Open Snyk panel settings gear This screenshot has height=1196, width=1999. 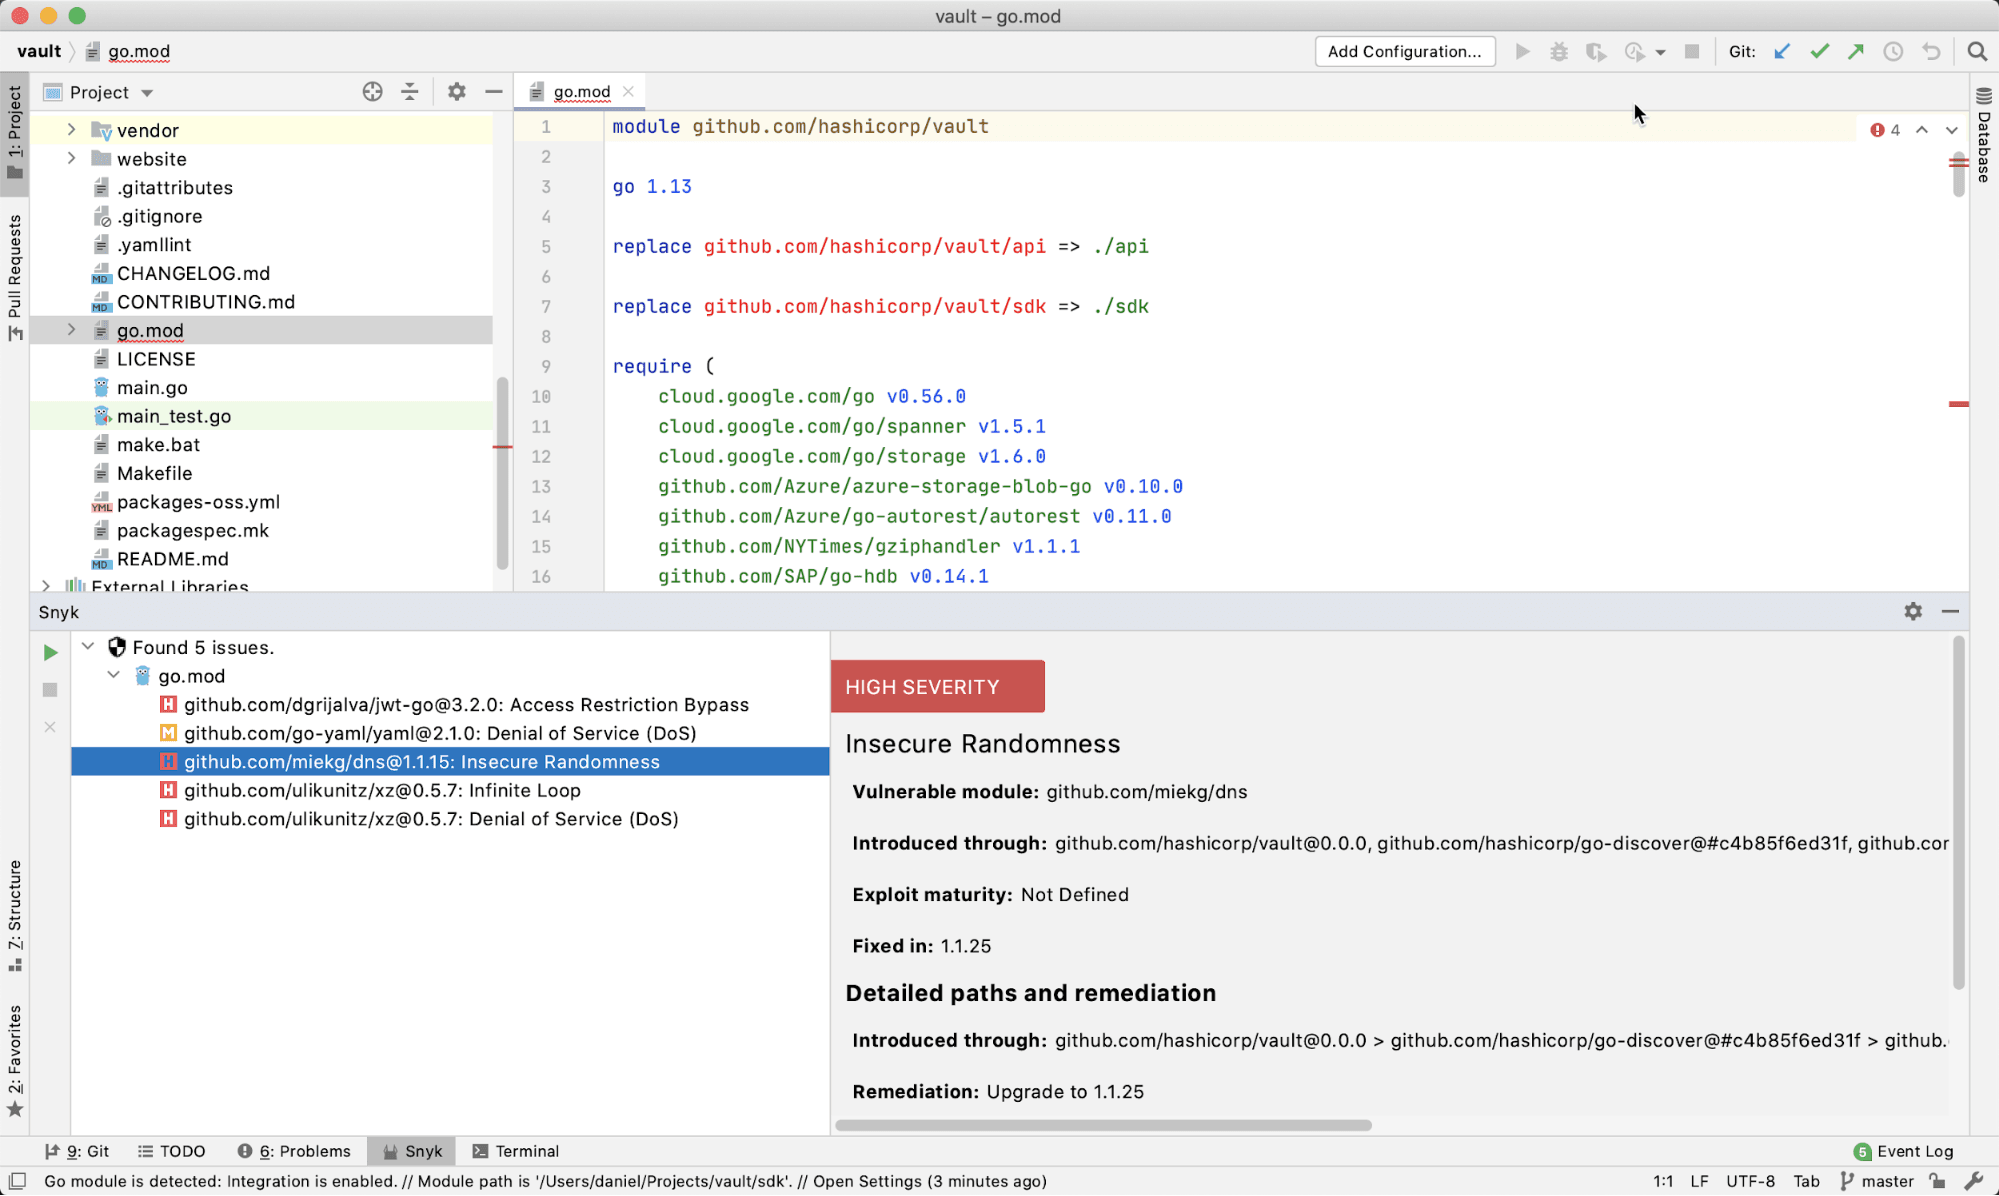[x=1913, y=611]
